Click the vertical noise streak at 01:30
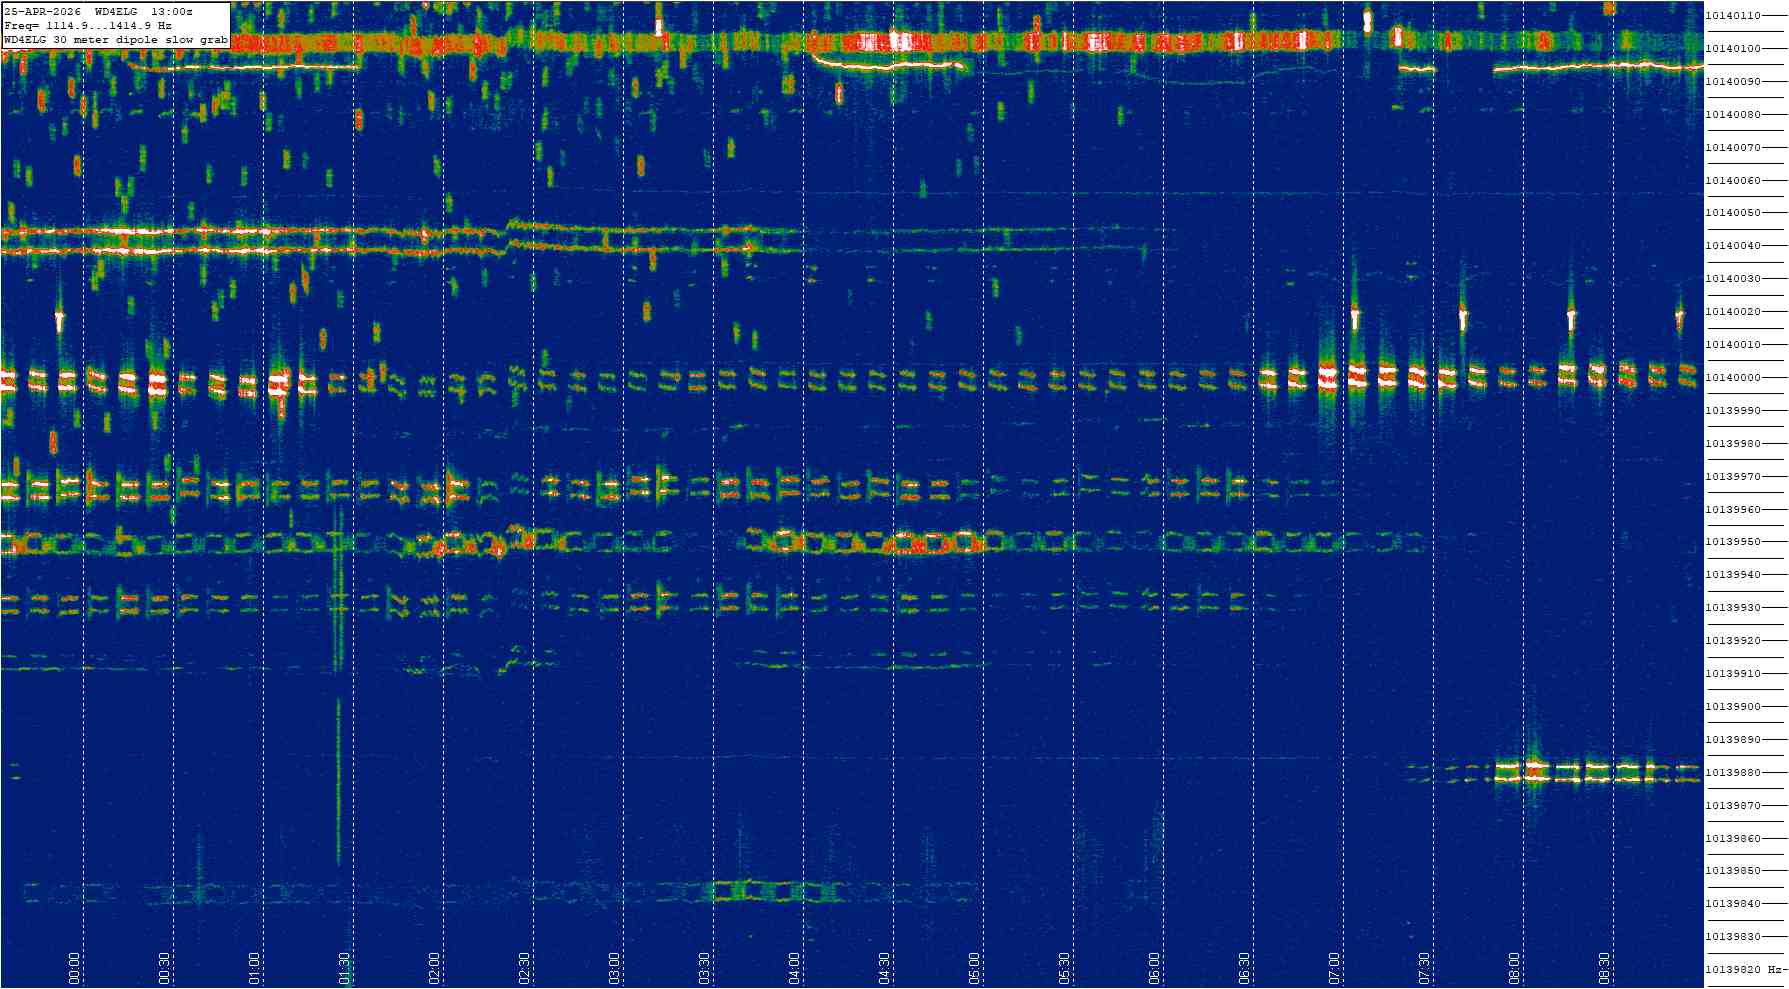 338,780
